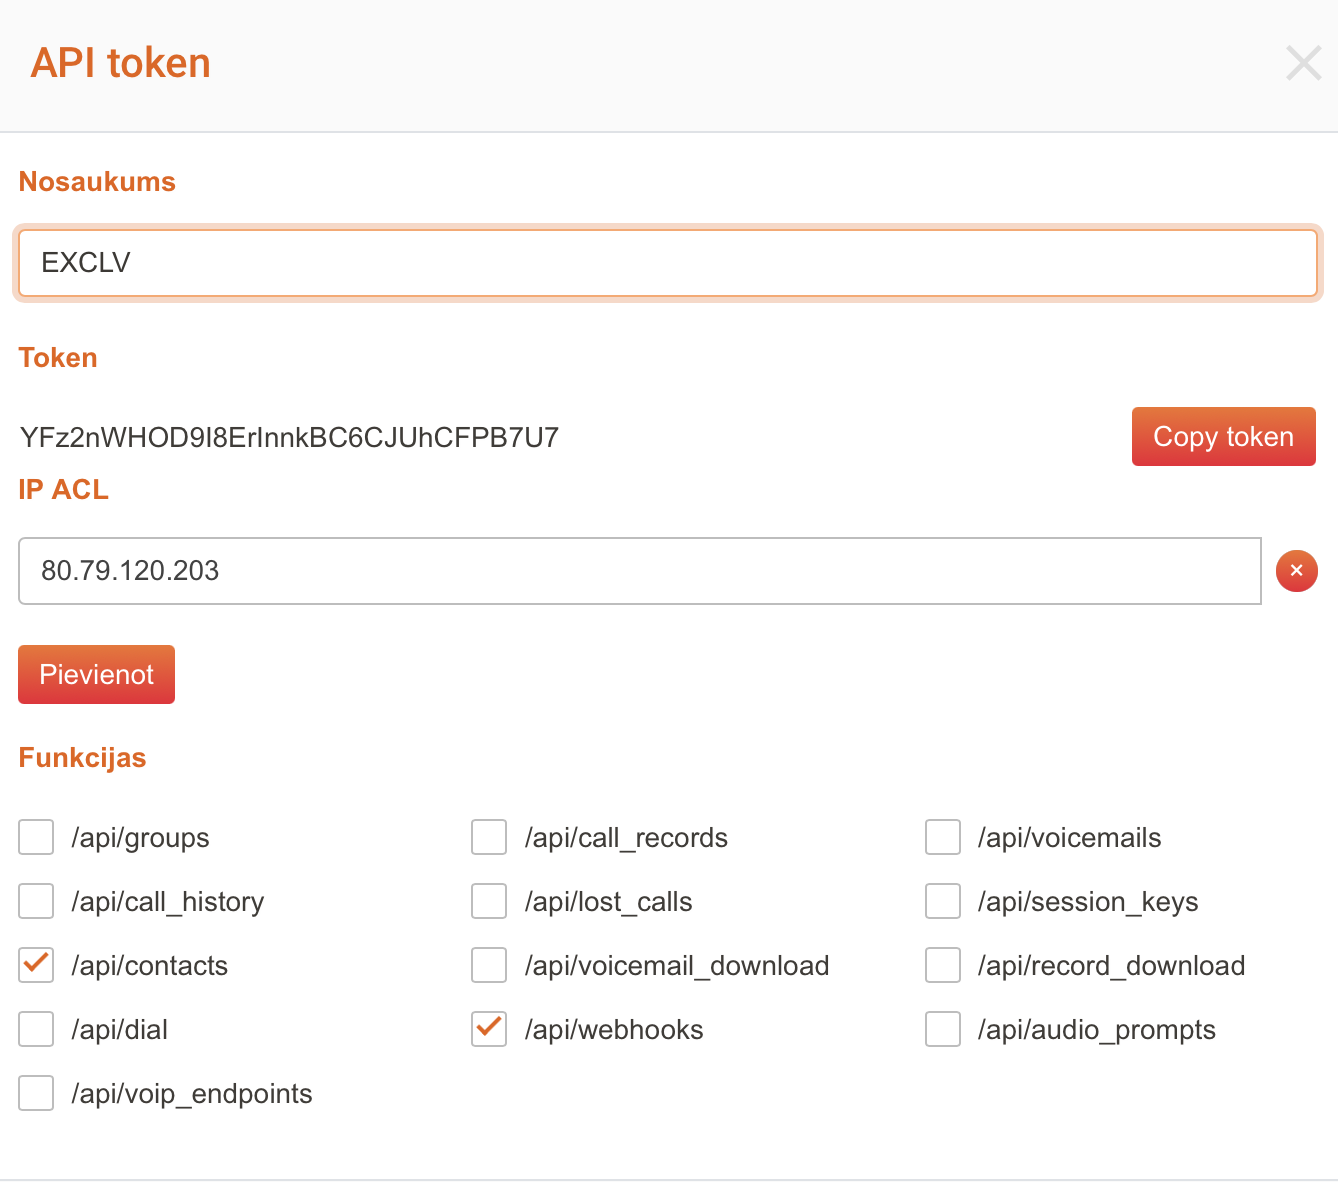Click the Copy token button
Image resolution: width=1338 pixels, height=1182 pixels.
pos(1223,437)
